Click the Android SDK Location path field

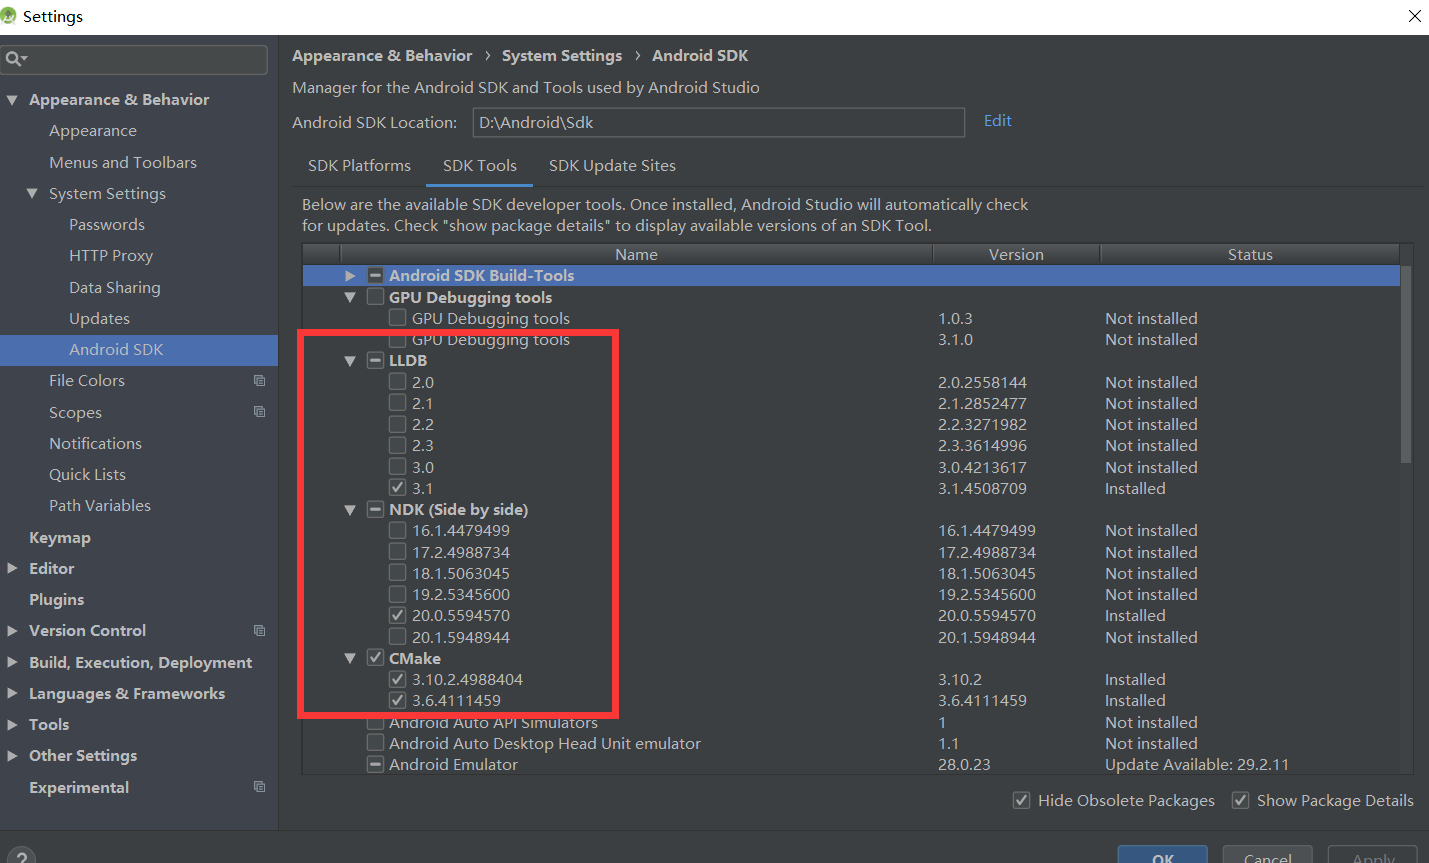(x=718, y=122)
